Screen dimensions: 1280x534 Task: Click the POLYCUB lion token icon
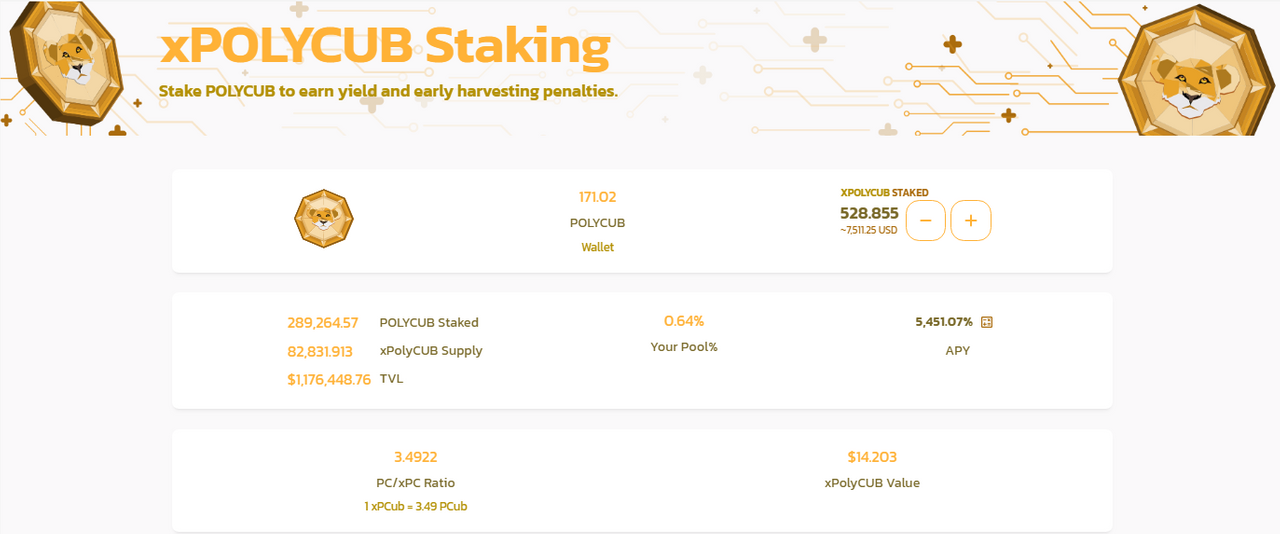(x=324, y=219)
